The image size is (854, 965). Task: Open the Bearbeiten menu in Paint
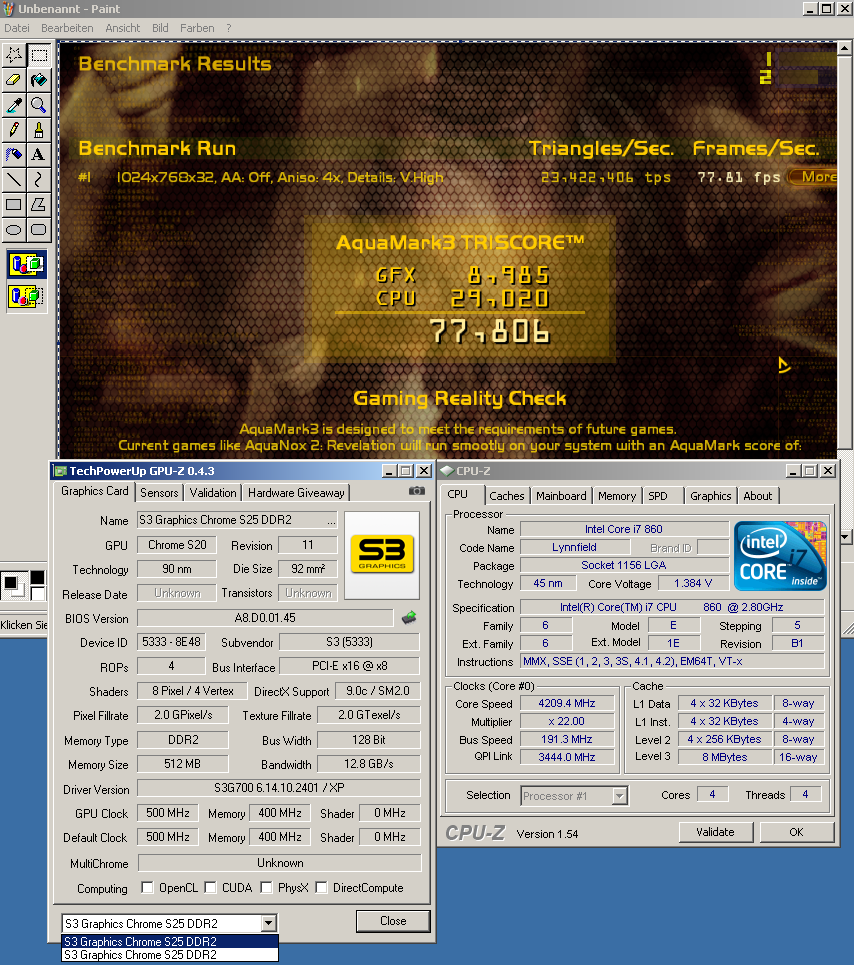(67, 28)
